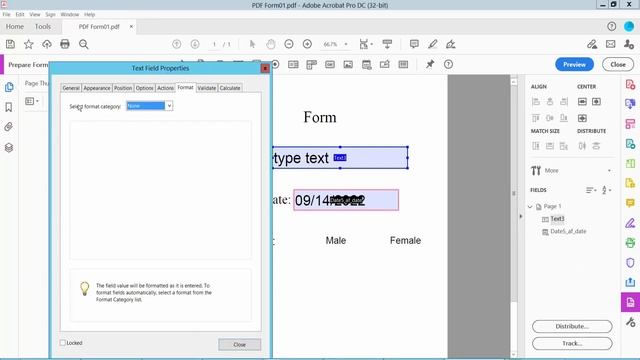Click the Zoom in plus icon
Viewport: 640px width, 360px height.
(x=307, y=44)
